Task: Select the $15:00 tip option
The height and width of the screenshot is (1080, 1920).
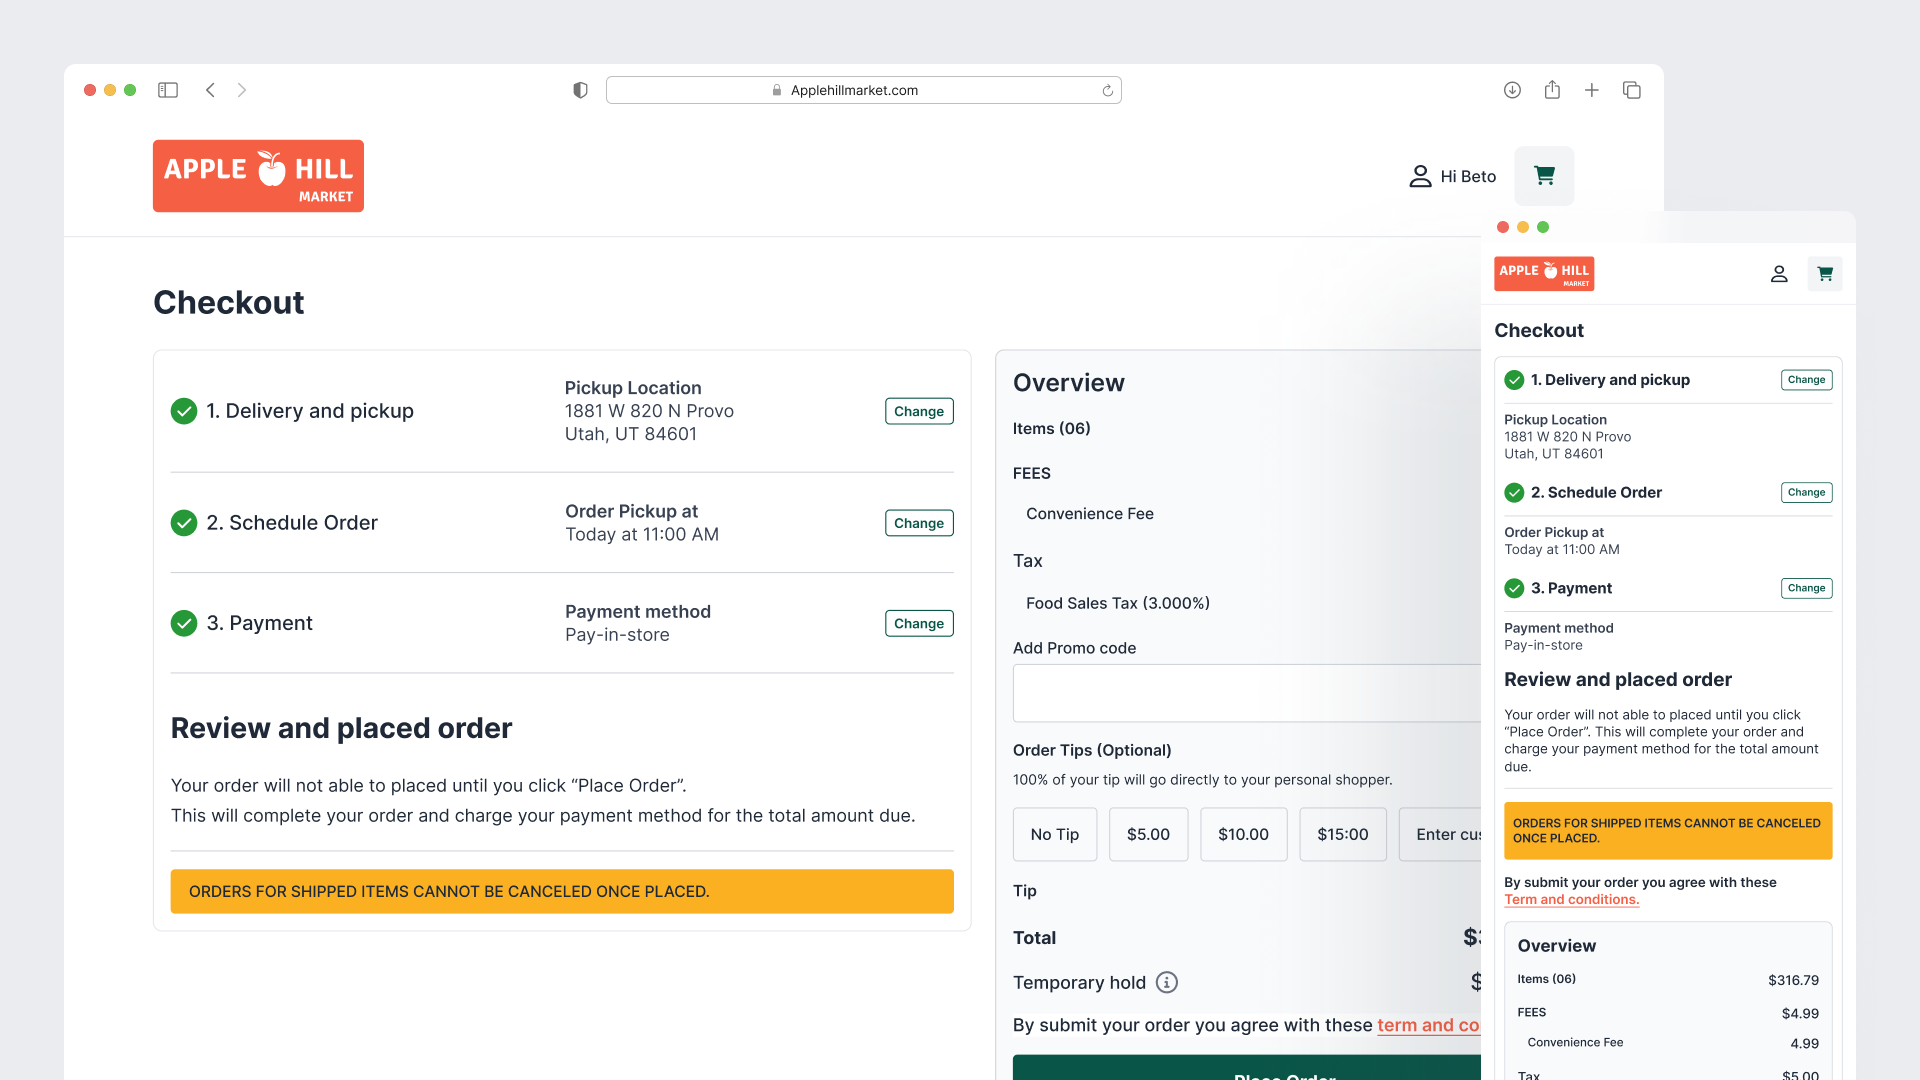Action: [x=1342, y=834]
